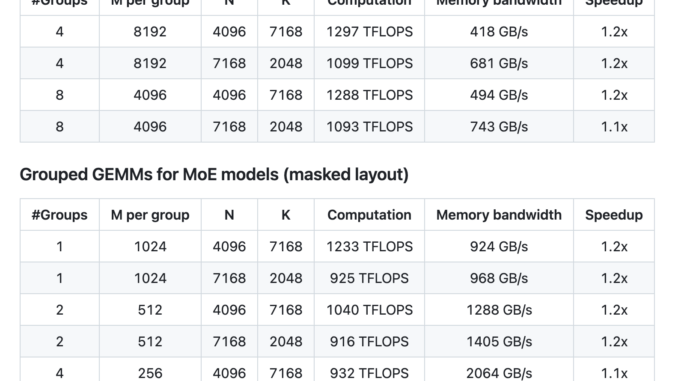Click the '1405 GB/s' bandwidth cell
This screenshot has height=381, width=678.
point(499,341)
